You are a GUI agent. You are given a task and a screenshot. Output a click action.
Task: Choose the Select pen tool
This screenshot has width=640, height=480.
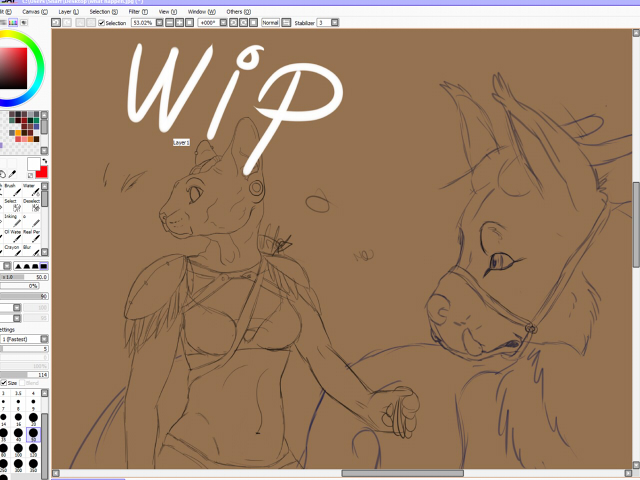pos(13,205)
